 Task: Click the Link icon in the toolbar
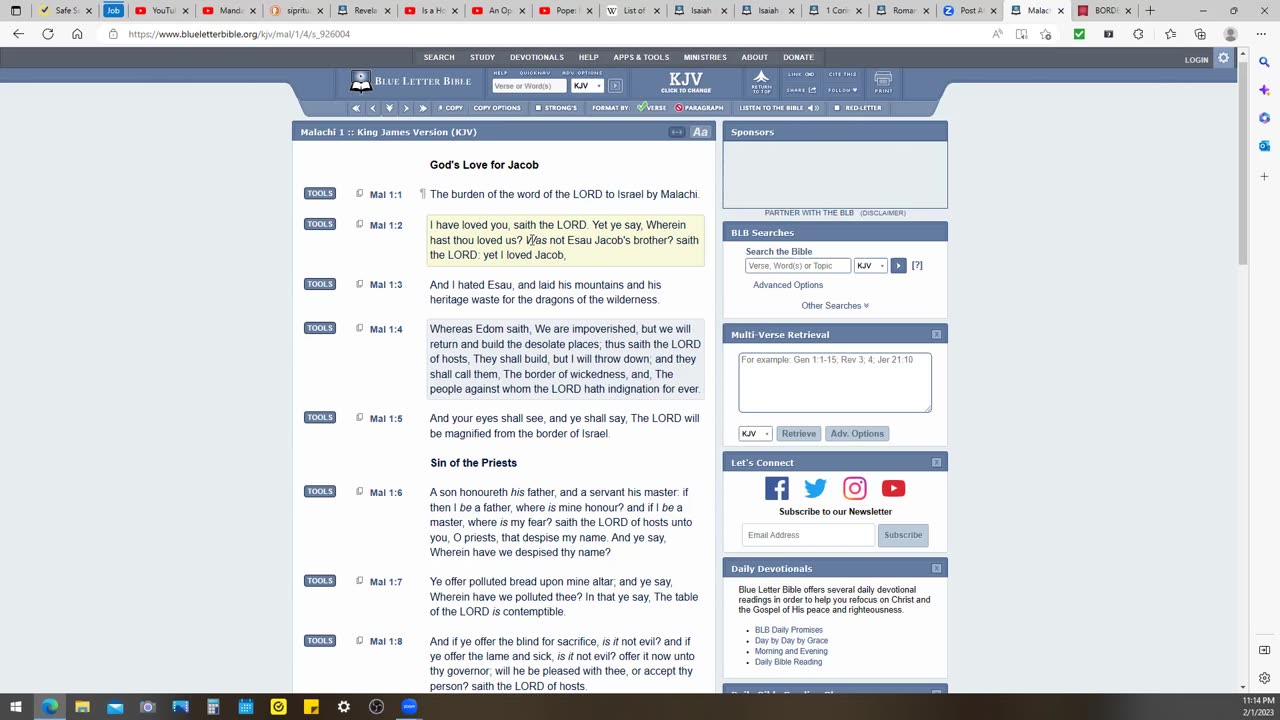(x=800, y=74)
